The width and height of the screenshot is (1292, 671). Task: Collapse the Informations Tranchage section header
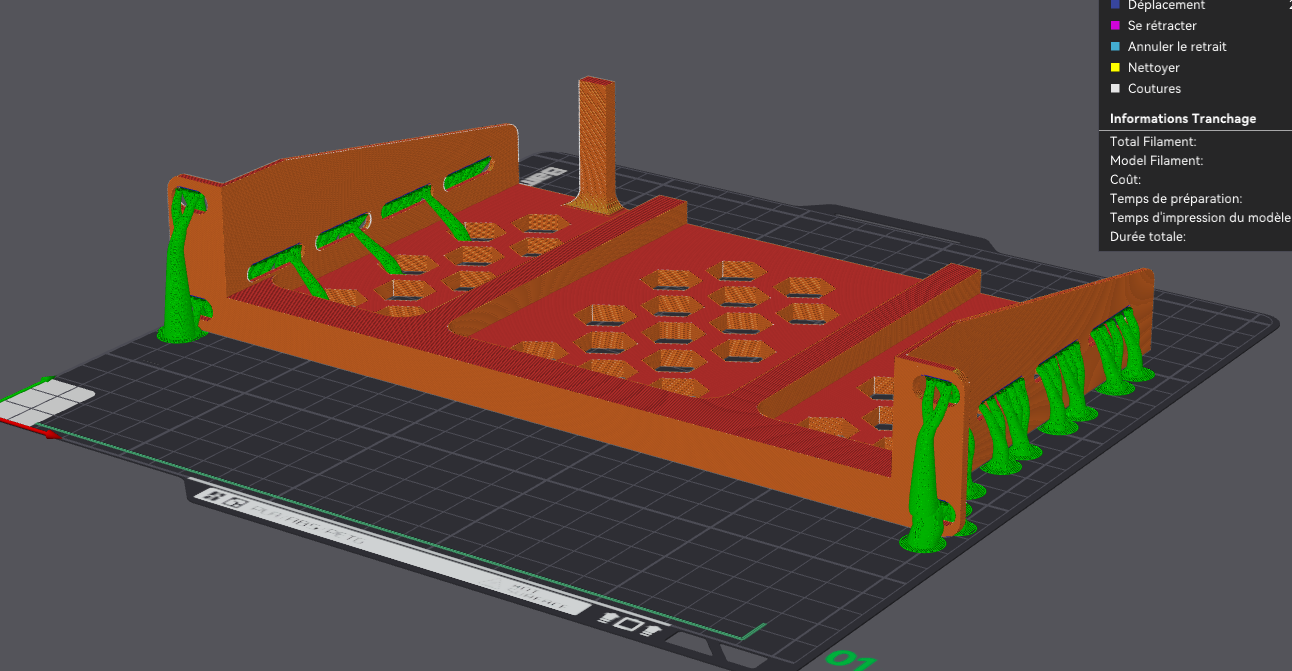[x=1183, y=119]
